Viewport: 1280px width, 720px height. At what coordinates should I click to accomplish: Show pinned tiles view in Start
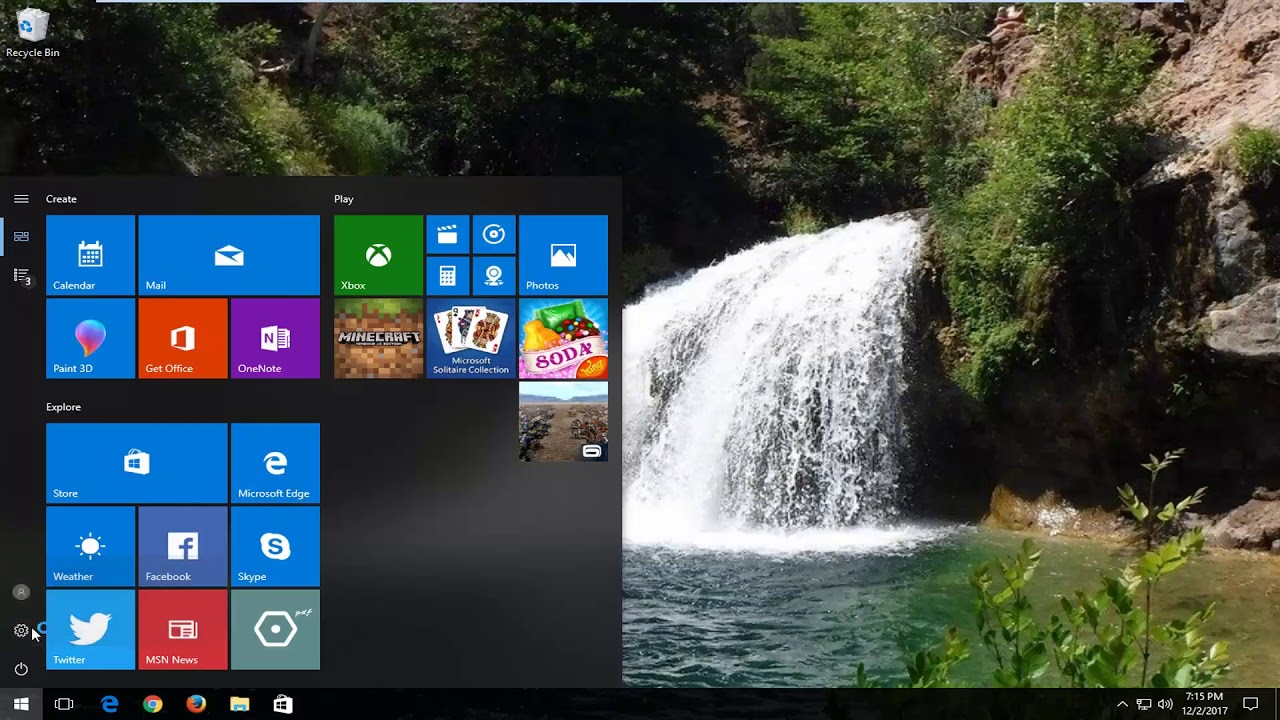click(21, 237)
